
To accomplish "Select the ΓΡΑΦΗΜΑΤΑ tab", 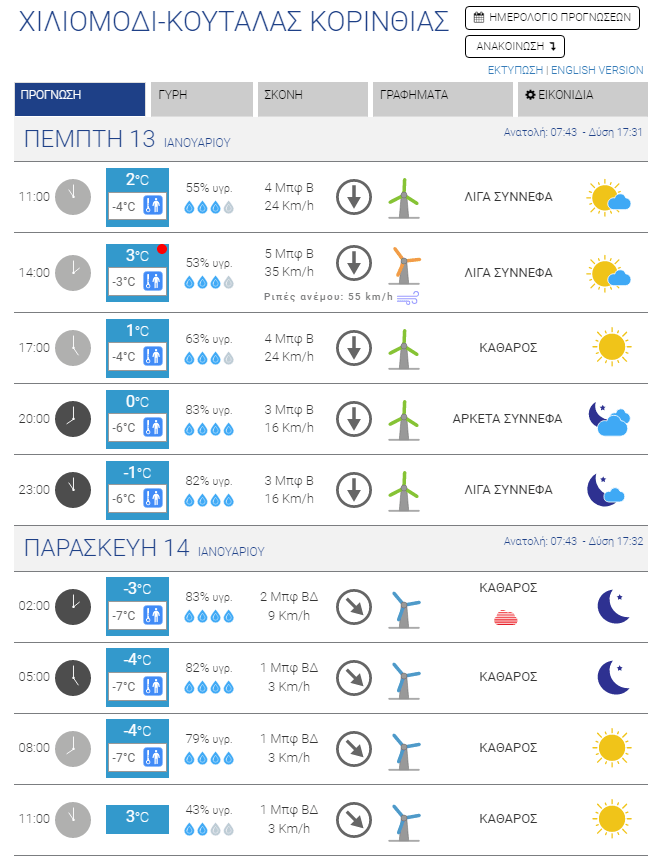I will (x=442, y=96).
